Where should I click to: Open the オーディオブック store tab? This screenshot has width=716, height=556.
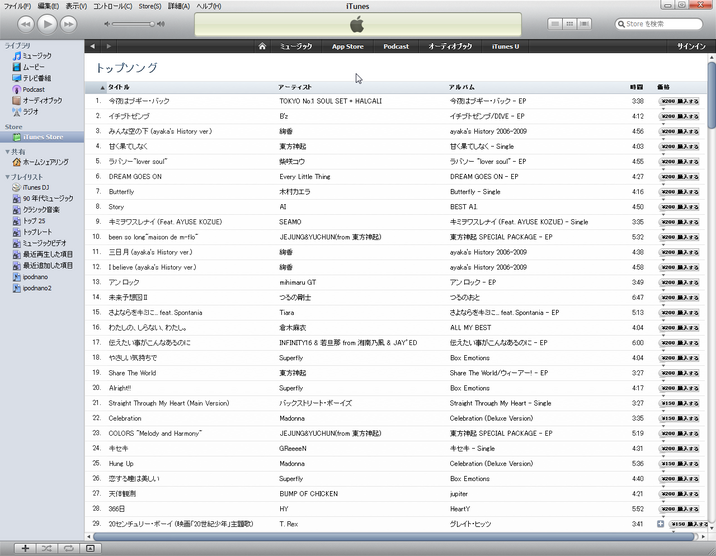tap(450, 46)
